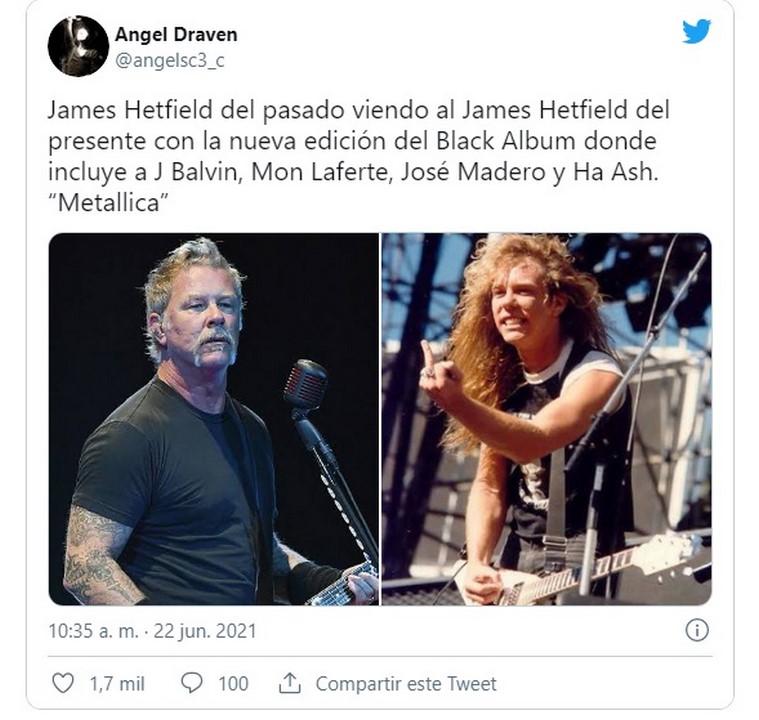Image resolution: width=759 pixels, height=720 pixels.
Task: Open the @angelsc3_c handle link
Action: (170, 61)
